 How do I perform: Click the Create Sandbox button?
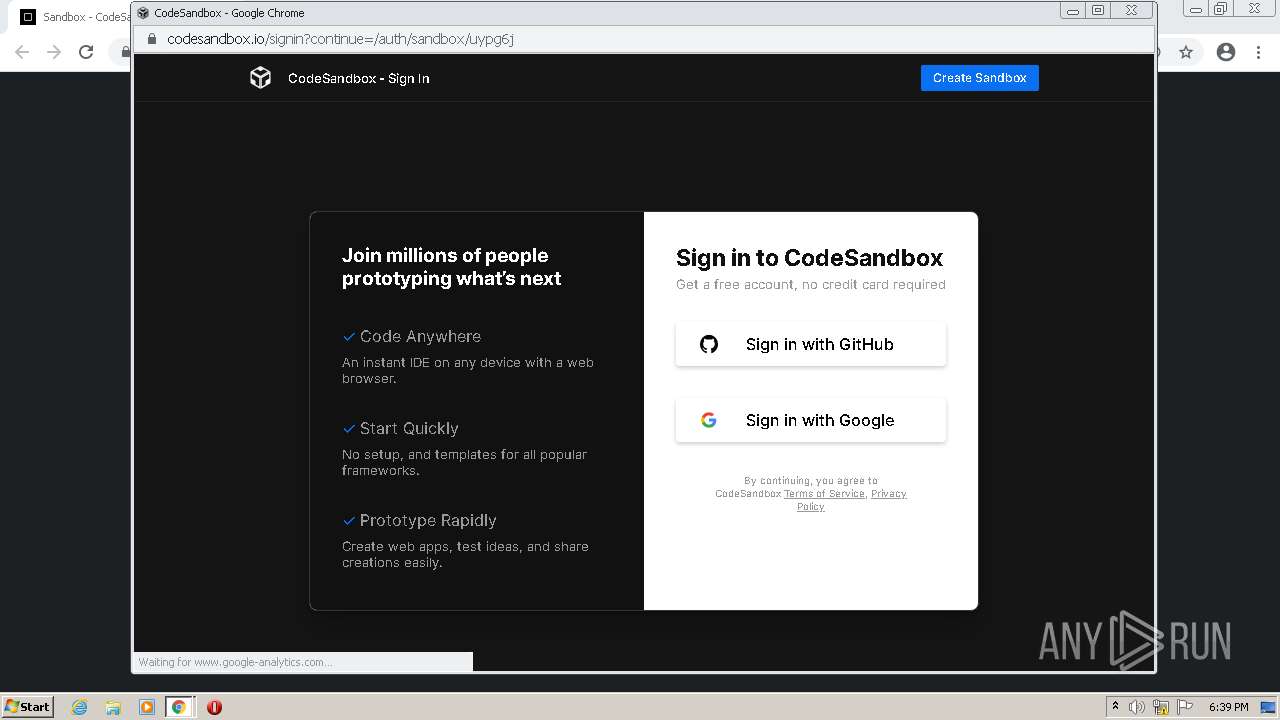(980, 78)
